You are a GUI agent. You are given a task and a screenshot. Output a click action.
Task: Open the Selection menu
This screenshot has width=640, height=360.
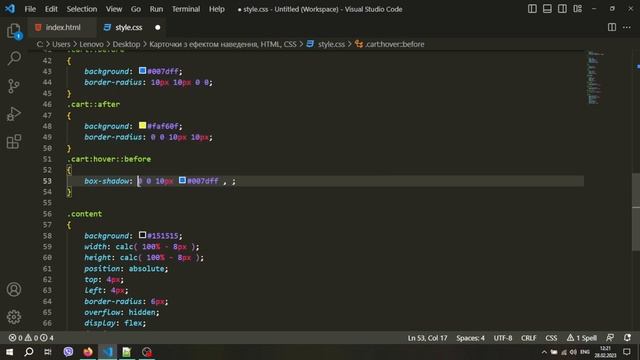(x=82, y=9)
